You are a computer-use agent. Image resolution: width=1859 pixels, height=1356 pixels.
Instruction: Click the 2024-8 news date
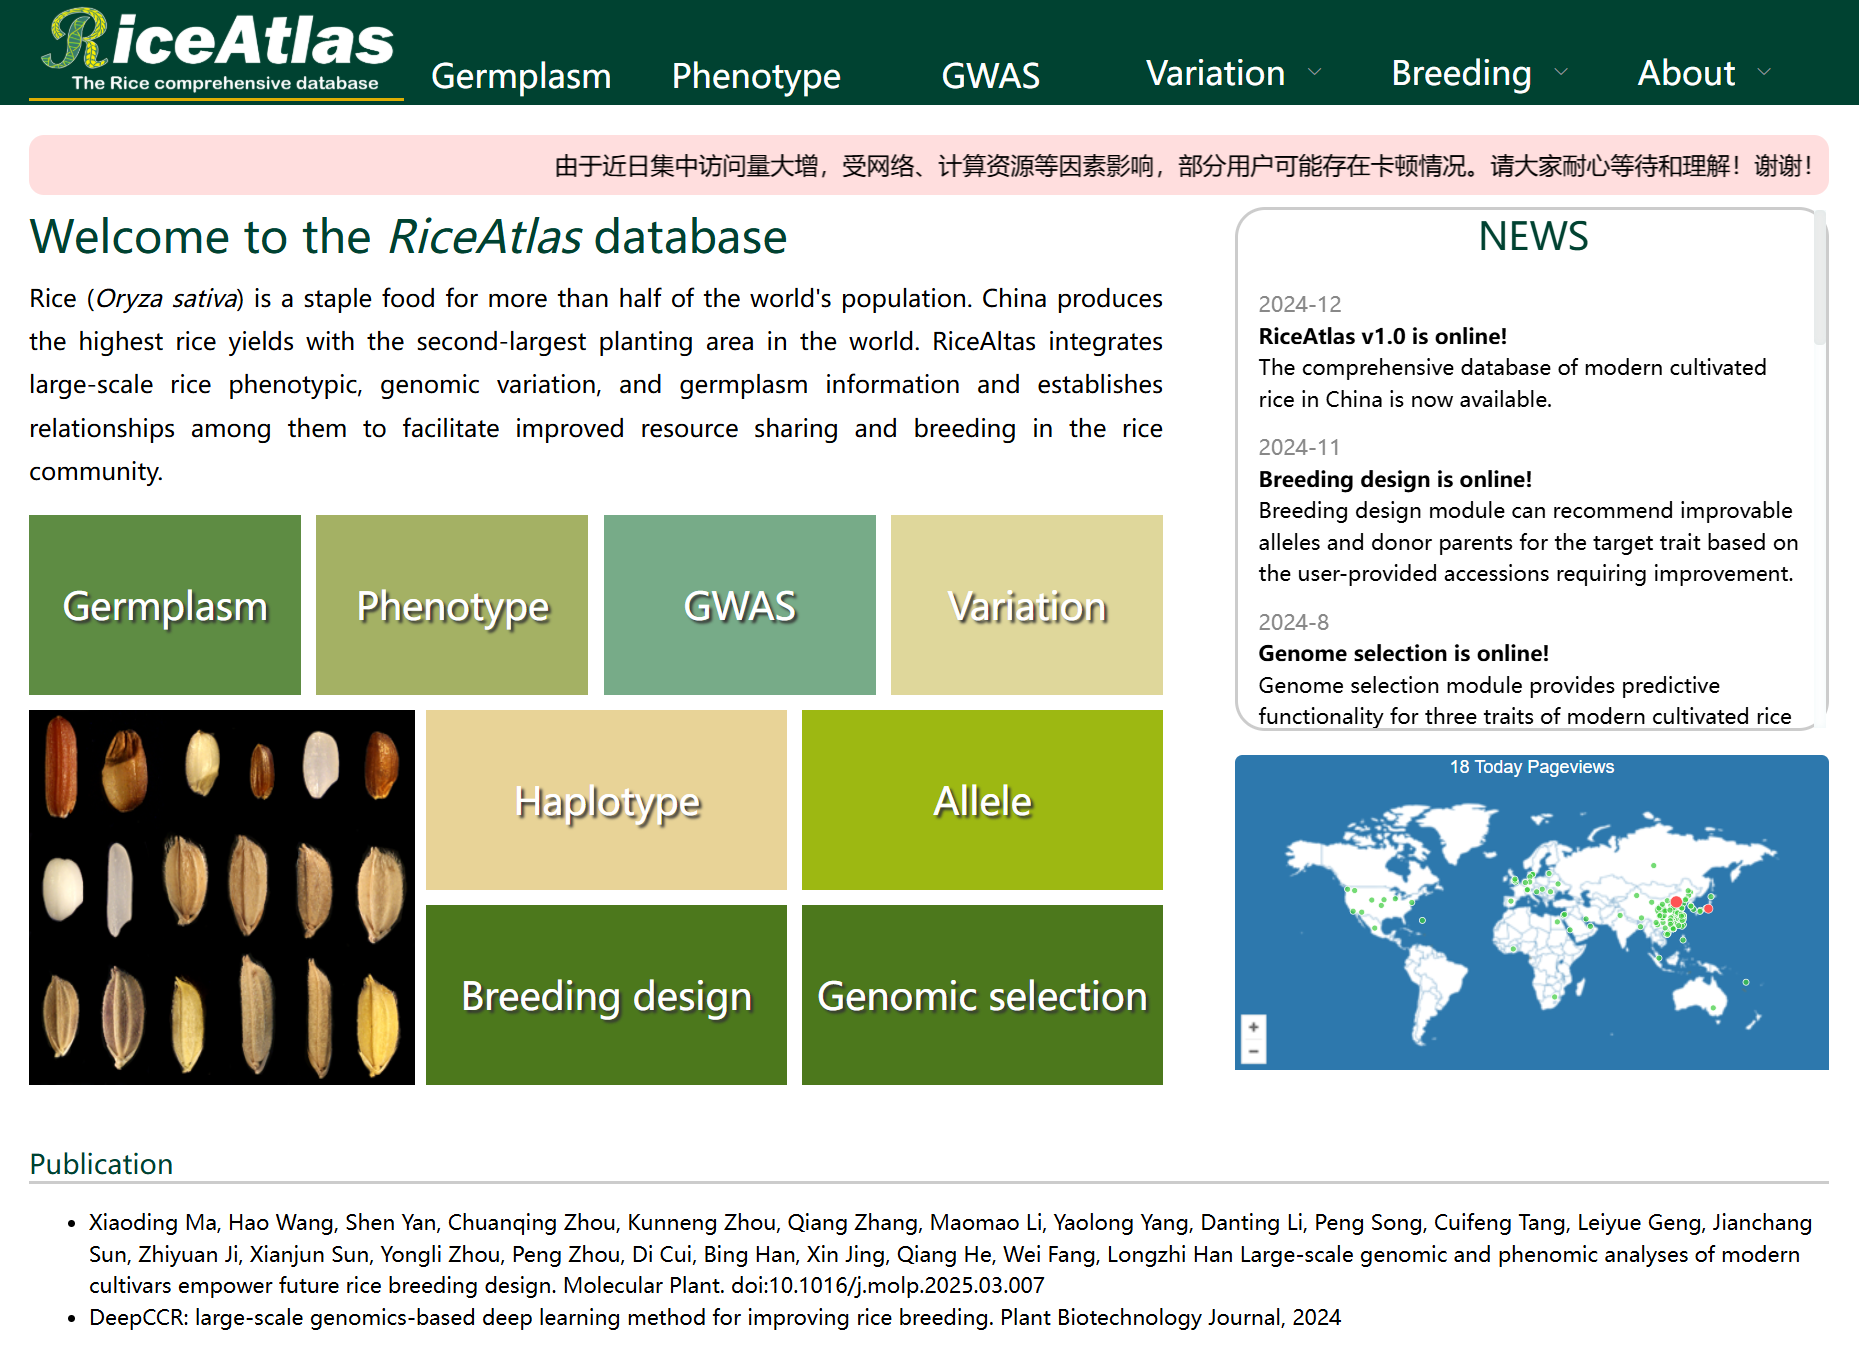1293,622
